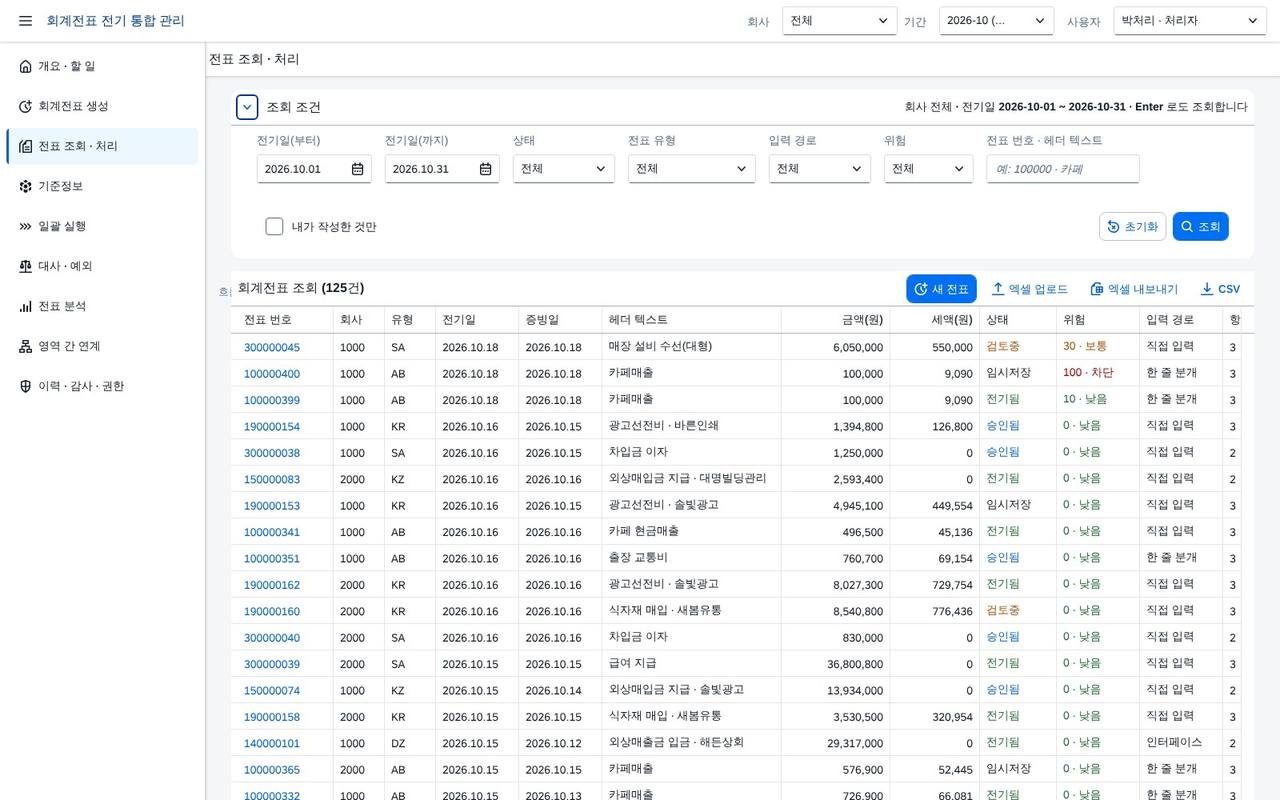Image resolution: width=1280 pixels, height=800 pixels.
Task: Click the 영역 간 연계 hierarchy icon
Action: pos(26,346)
